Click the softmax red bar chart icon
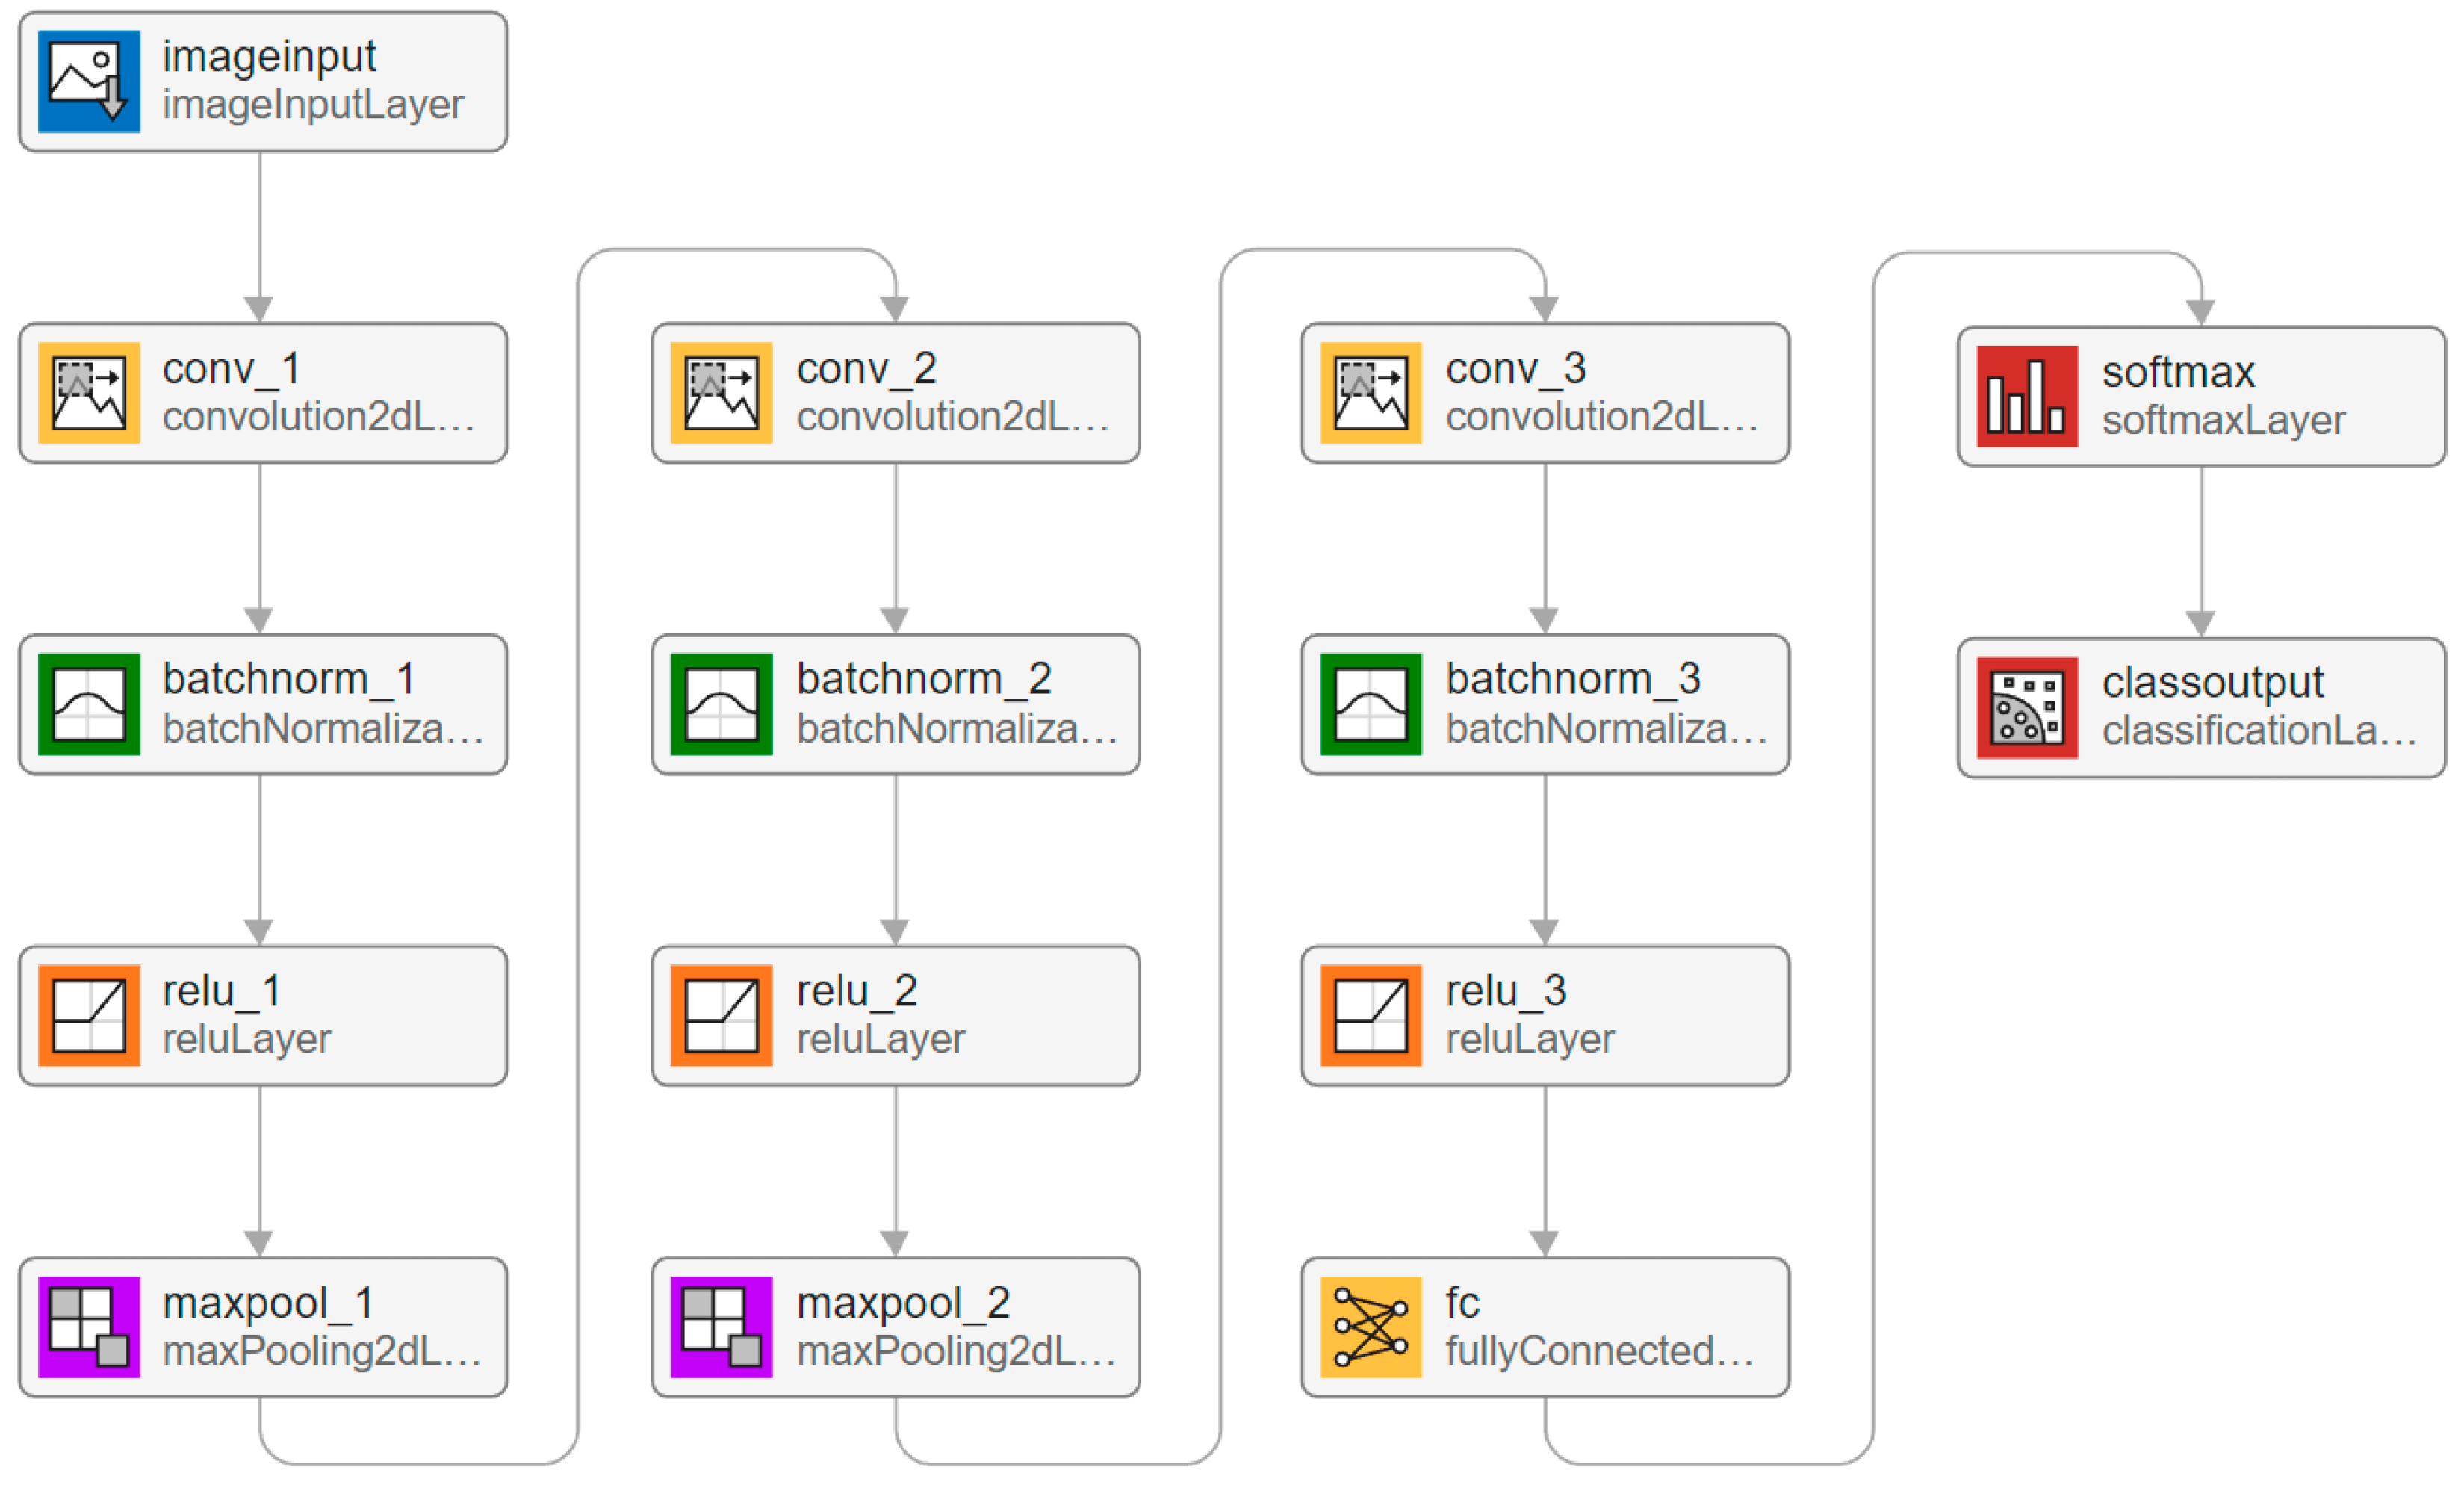 coord(2027,396)
